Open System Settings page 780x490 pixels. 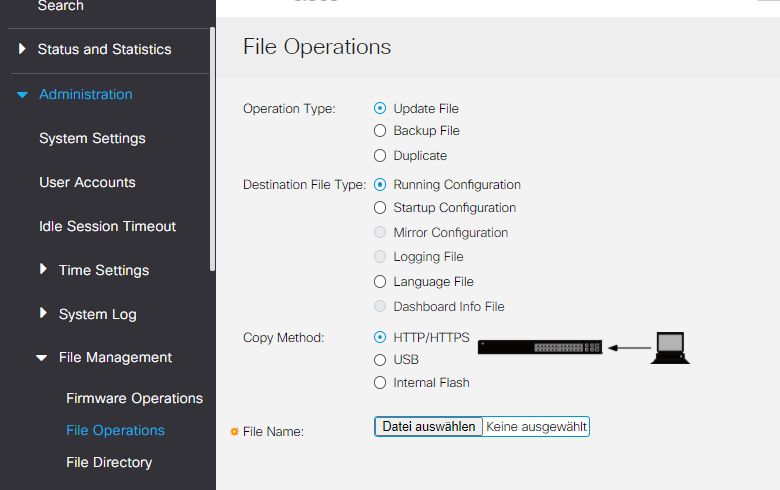(93, 138)
